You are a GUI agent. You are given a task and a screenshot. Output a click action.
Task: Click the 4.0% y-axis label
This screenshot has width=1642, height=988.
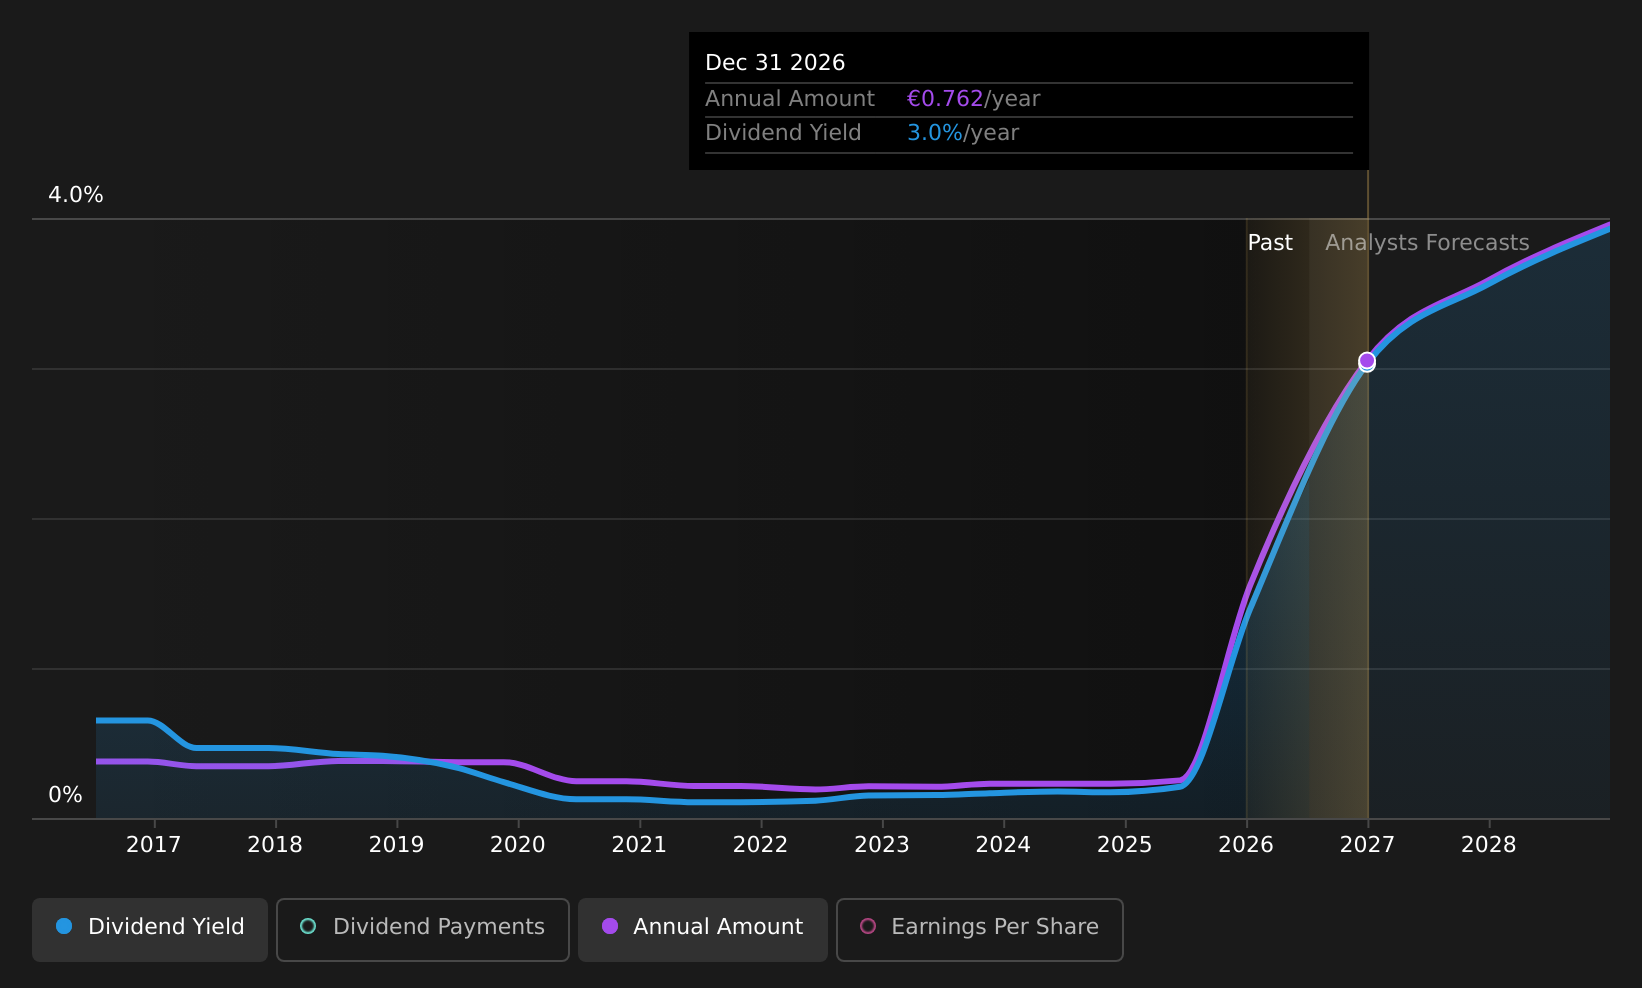click(76, 195)
